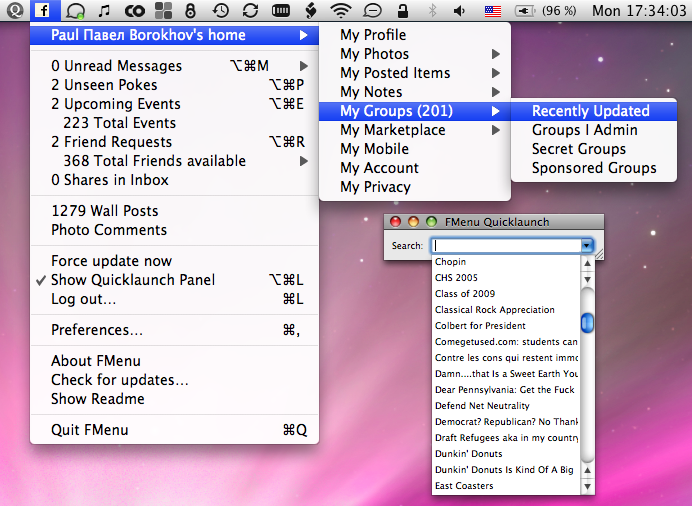Expand the My Posted Items submenu
Image resolution: width=692 pixels, height=506 pixels.
[415, 73]
